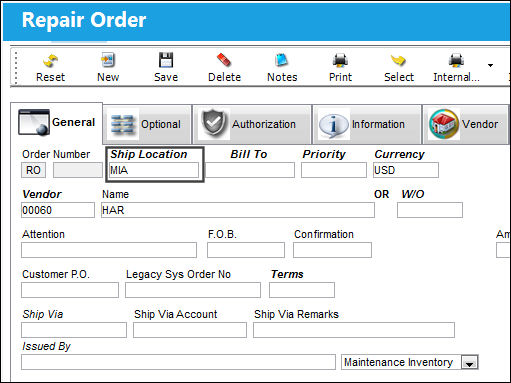
Task: Open the Authorization tab
Action: pyautogui.click(x=252, y=124)
